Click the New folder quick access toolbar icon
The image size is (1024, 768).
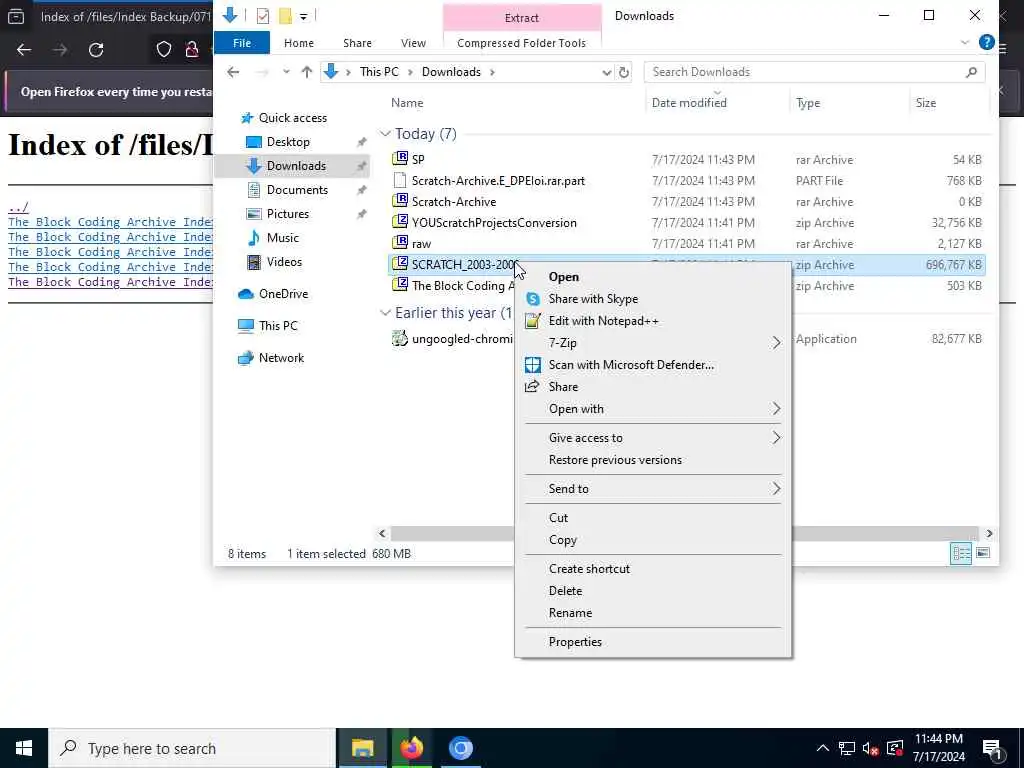click(x=285, y=16)
